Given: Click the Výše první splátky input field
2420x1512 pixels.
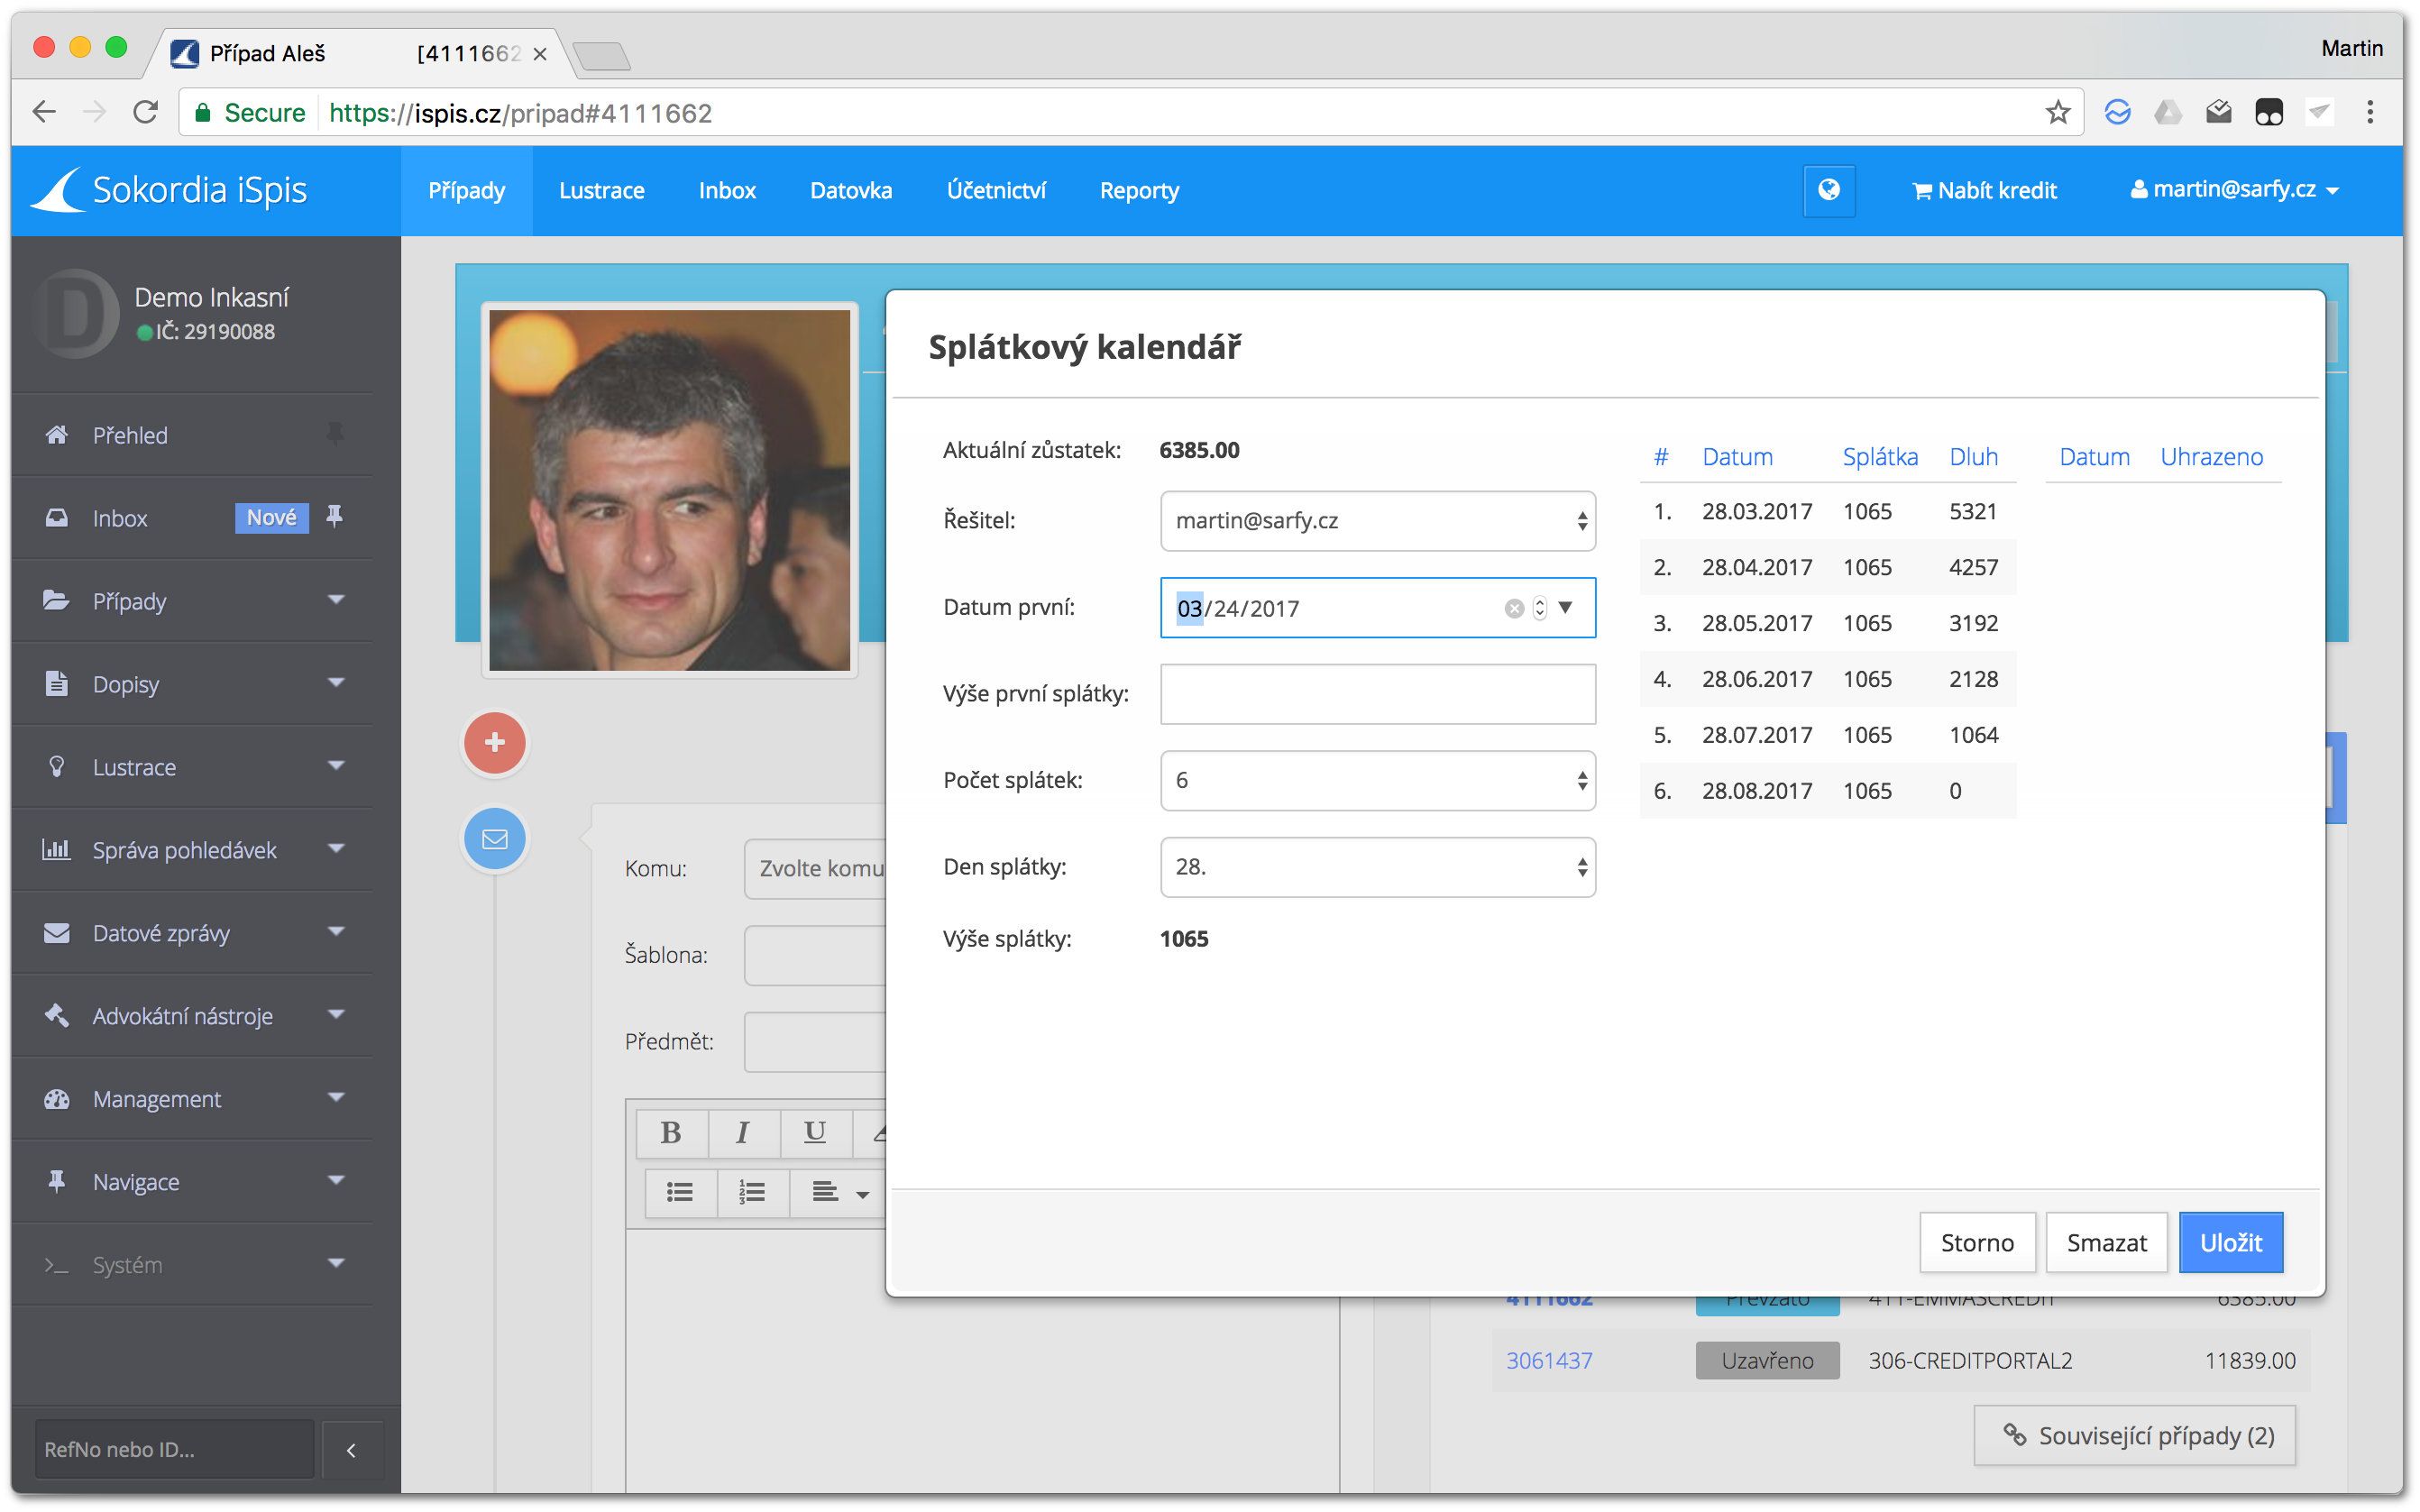Looking at the screenshot, I should point(1377,694).
